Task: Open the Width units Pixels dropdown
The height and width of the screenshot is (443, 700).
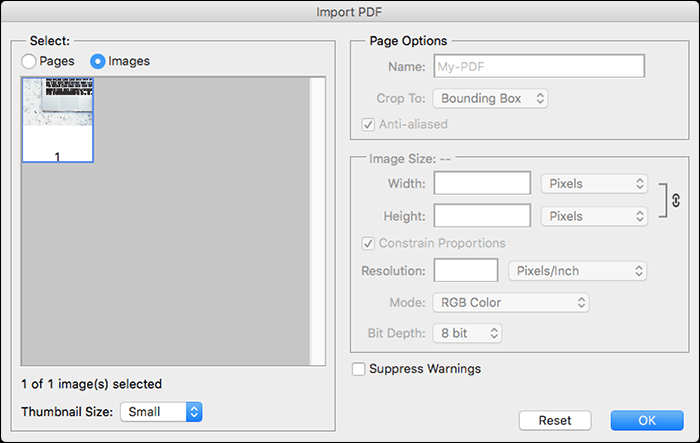Action: 594,184
